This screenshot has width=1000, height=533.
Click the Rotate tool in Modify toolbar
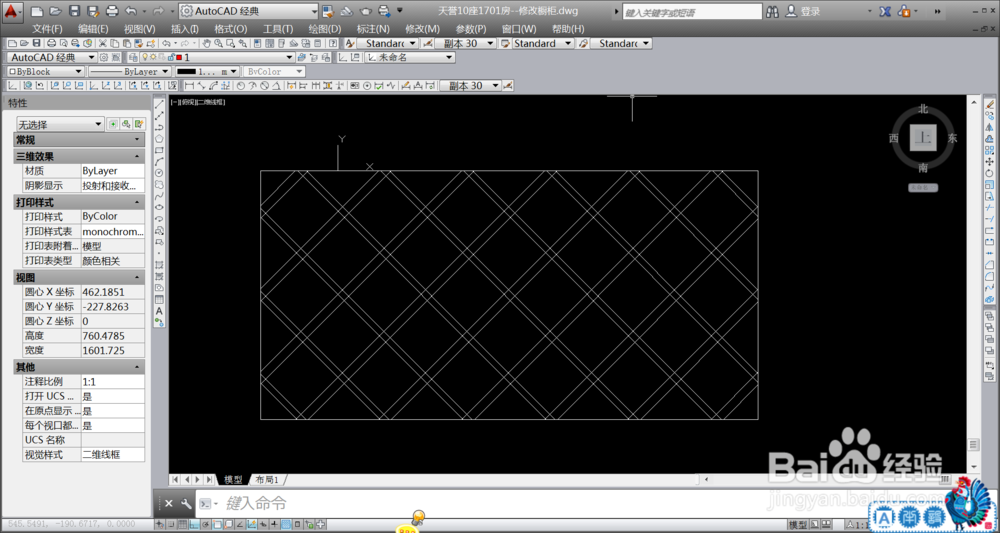click(990, 173)
